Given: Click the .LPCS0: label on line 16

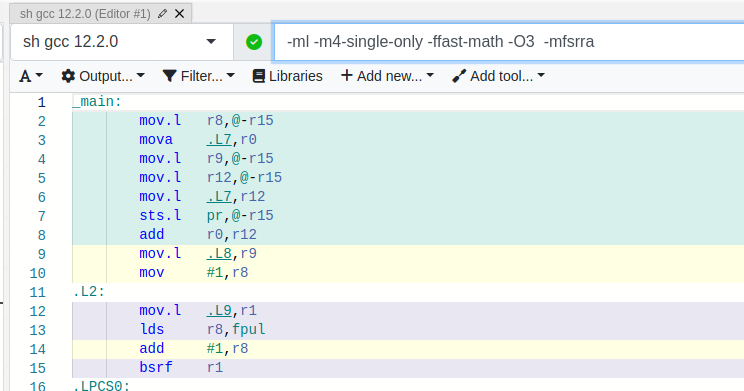Looking at the screenshot, I should tap(102, 385).
